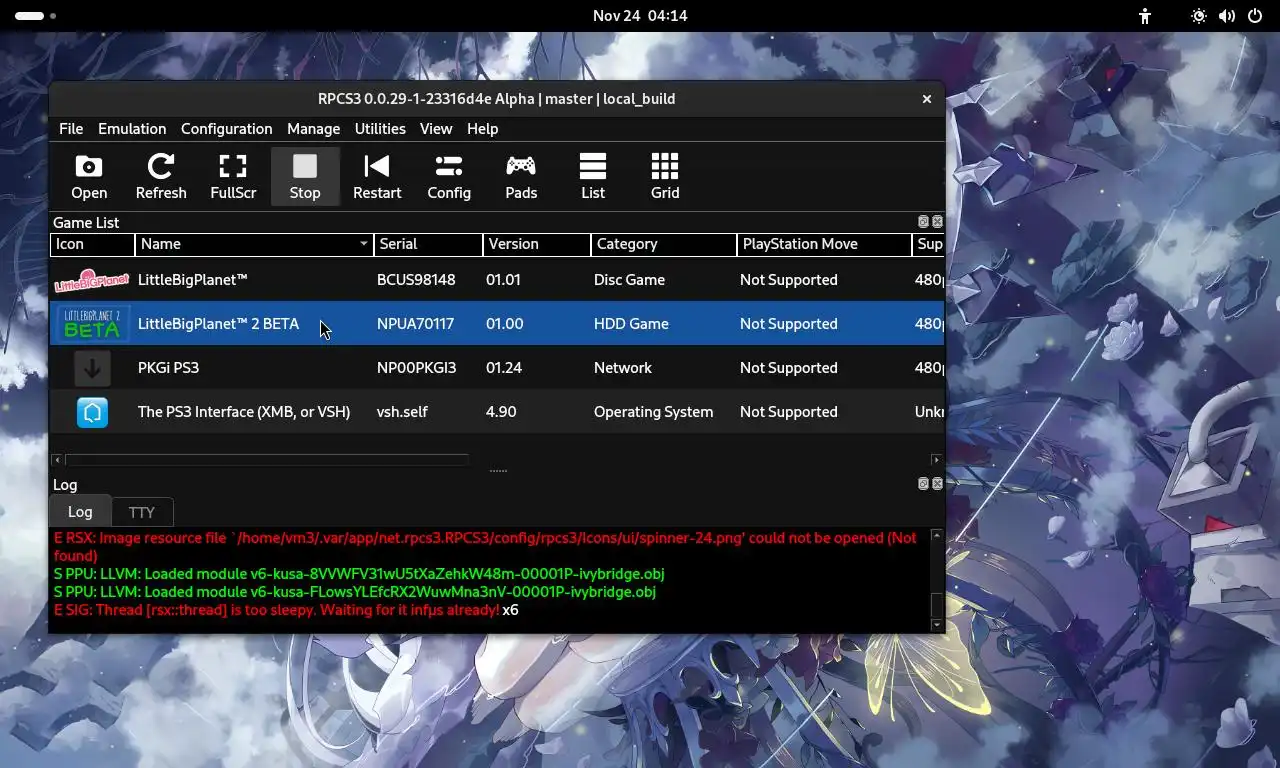Sort by the Icon column header
Screen dimensions: 1280x768
[92, 244]
